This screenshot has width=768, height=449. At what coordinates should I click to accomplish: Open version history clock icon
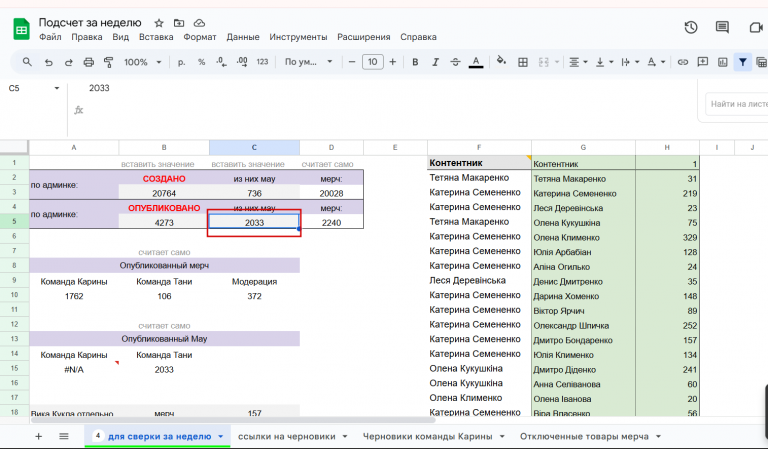tap(691, 27)
